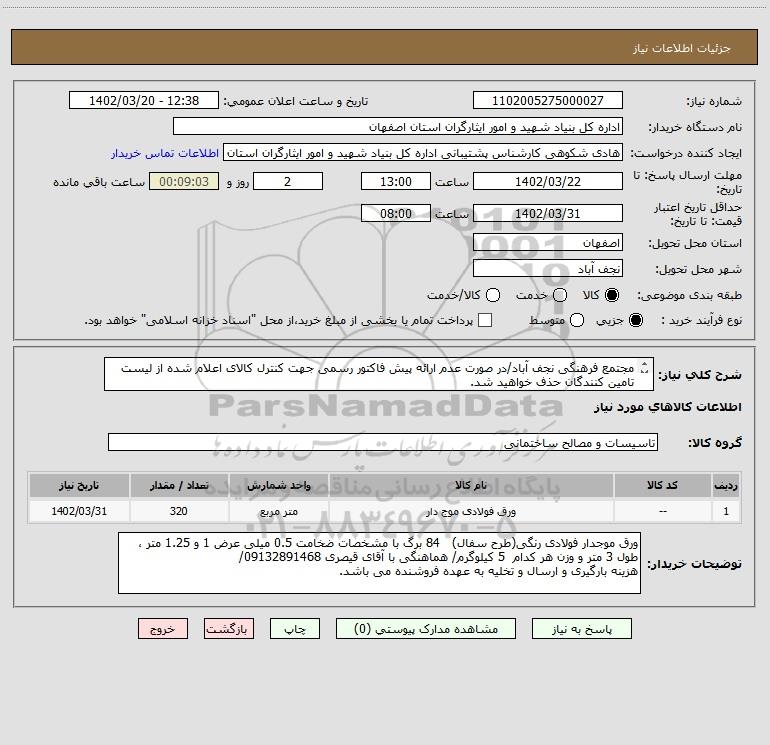Select the 'کالا/خدمت' radio button
Image resolution: width=770 pixels, height=745 pixels.
493,295
